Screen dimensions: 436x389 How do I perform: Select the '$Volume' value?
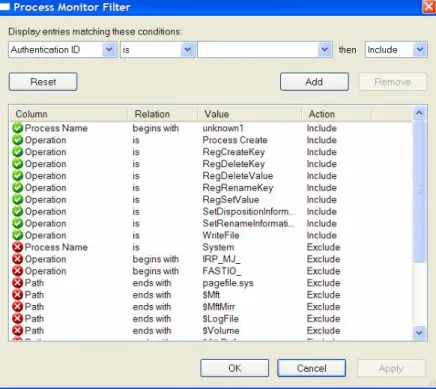point(221,331)
